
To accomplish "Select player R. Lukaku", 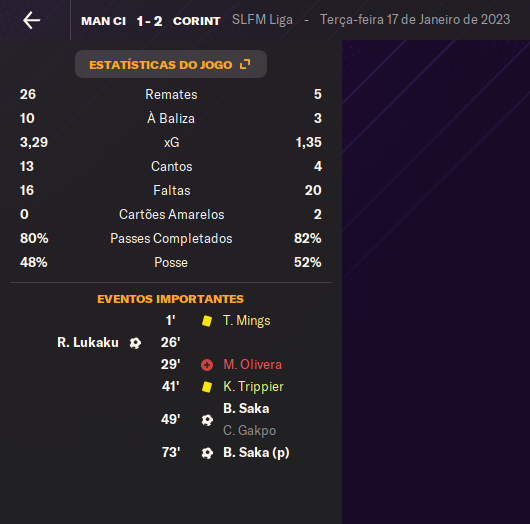I will 88,342.
